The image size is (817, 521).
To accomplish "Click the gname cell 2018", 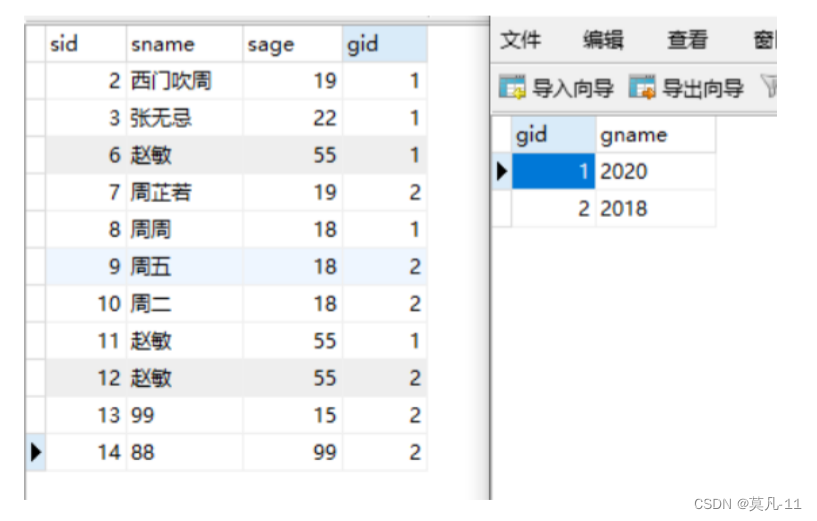I will point(655,208).
